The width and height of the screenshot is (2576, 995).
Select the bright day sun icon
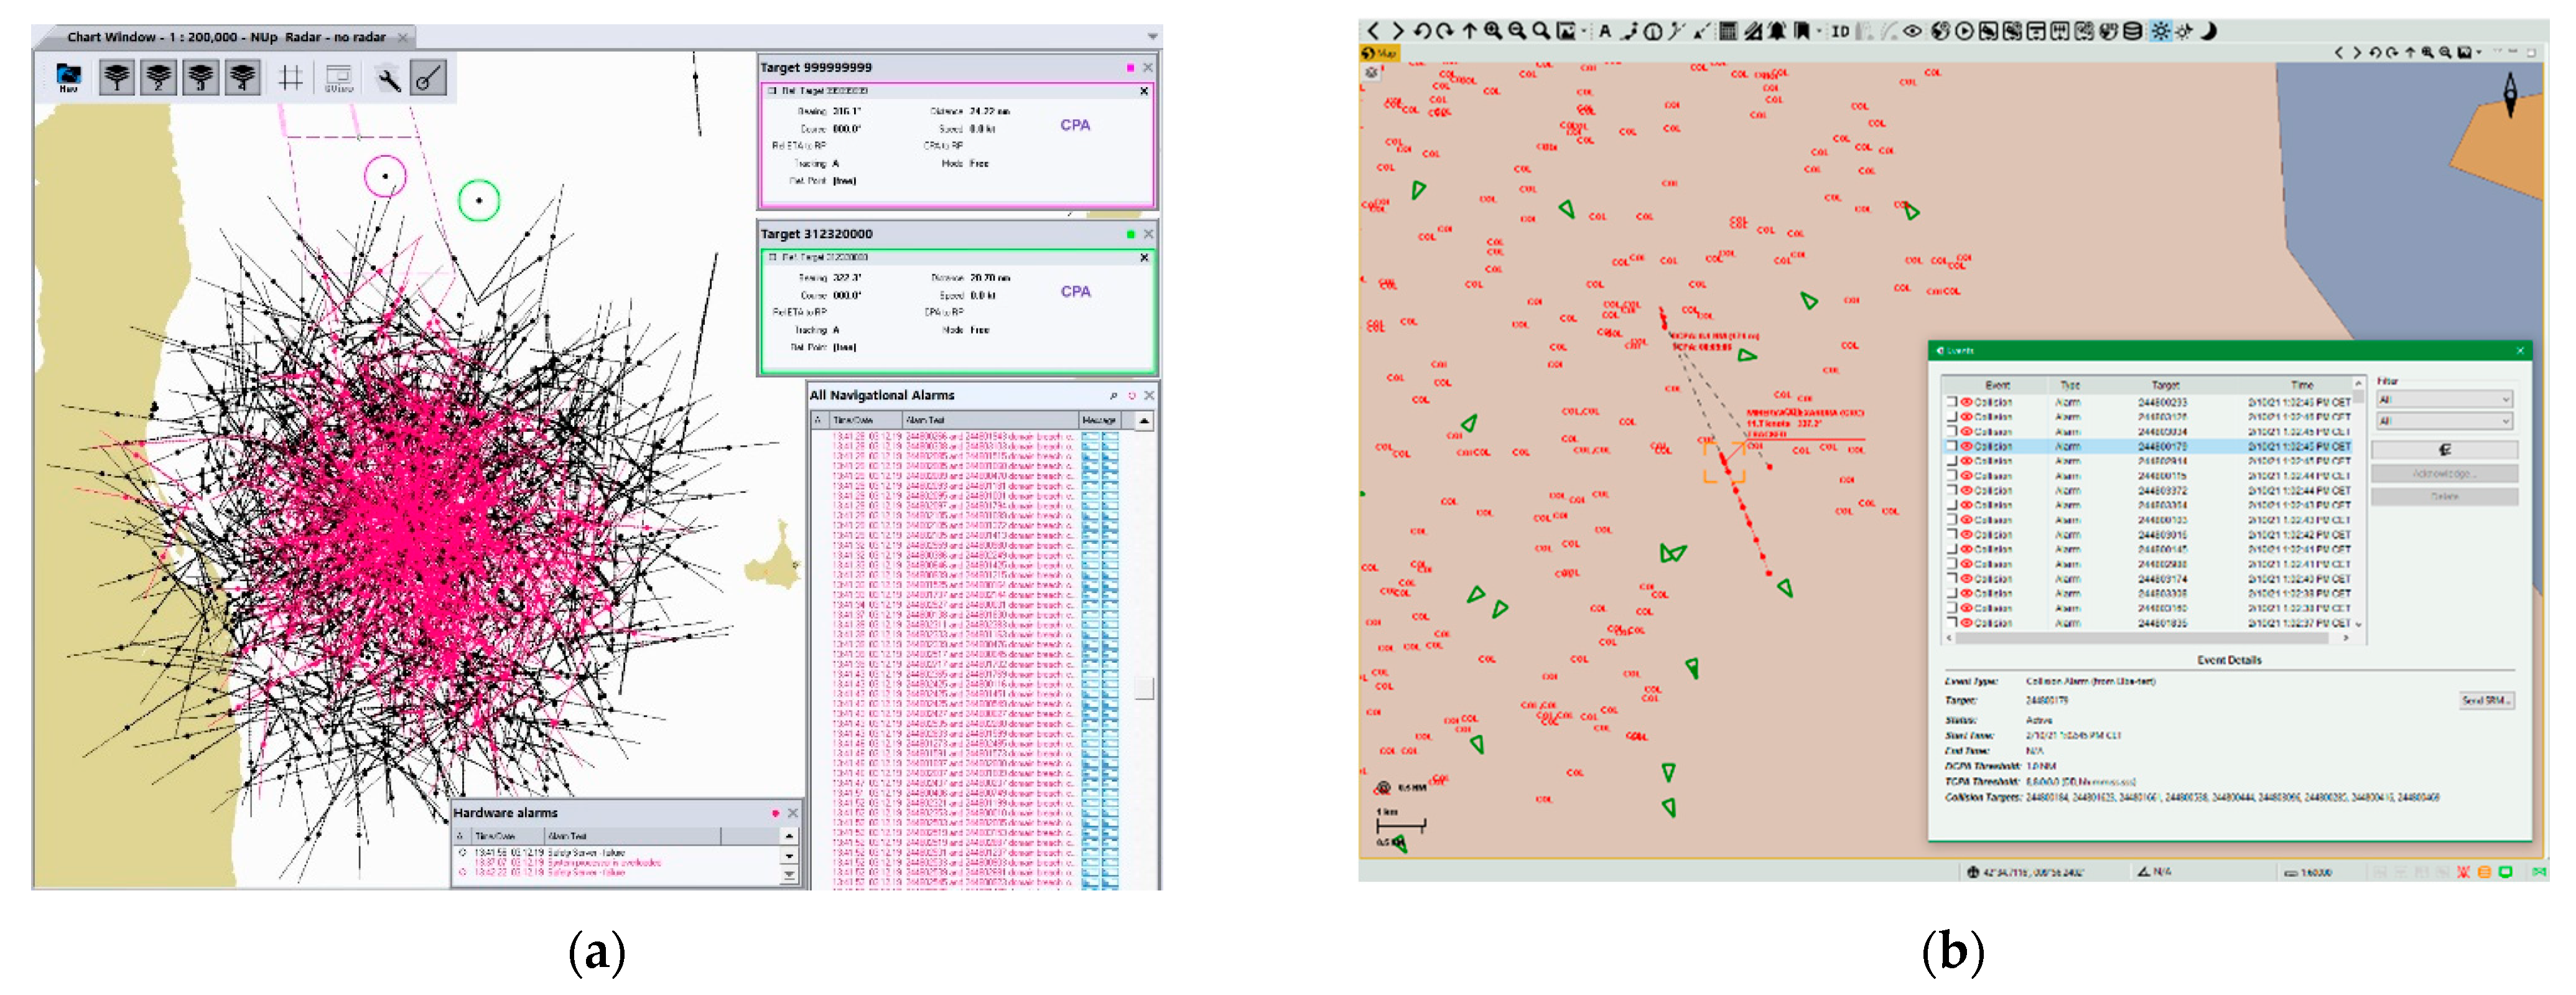tap(2161, 31)
